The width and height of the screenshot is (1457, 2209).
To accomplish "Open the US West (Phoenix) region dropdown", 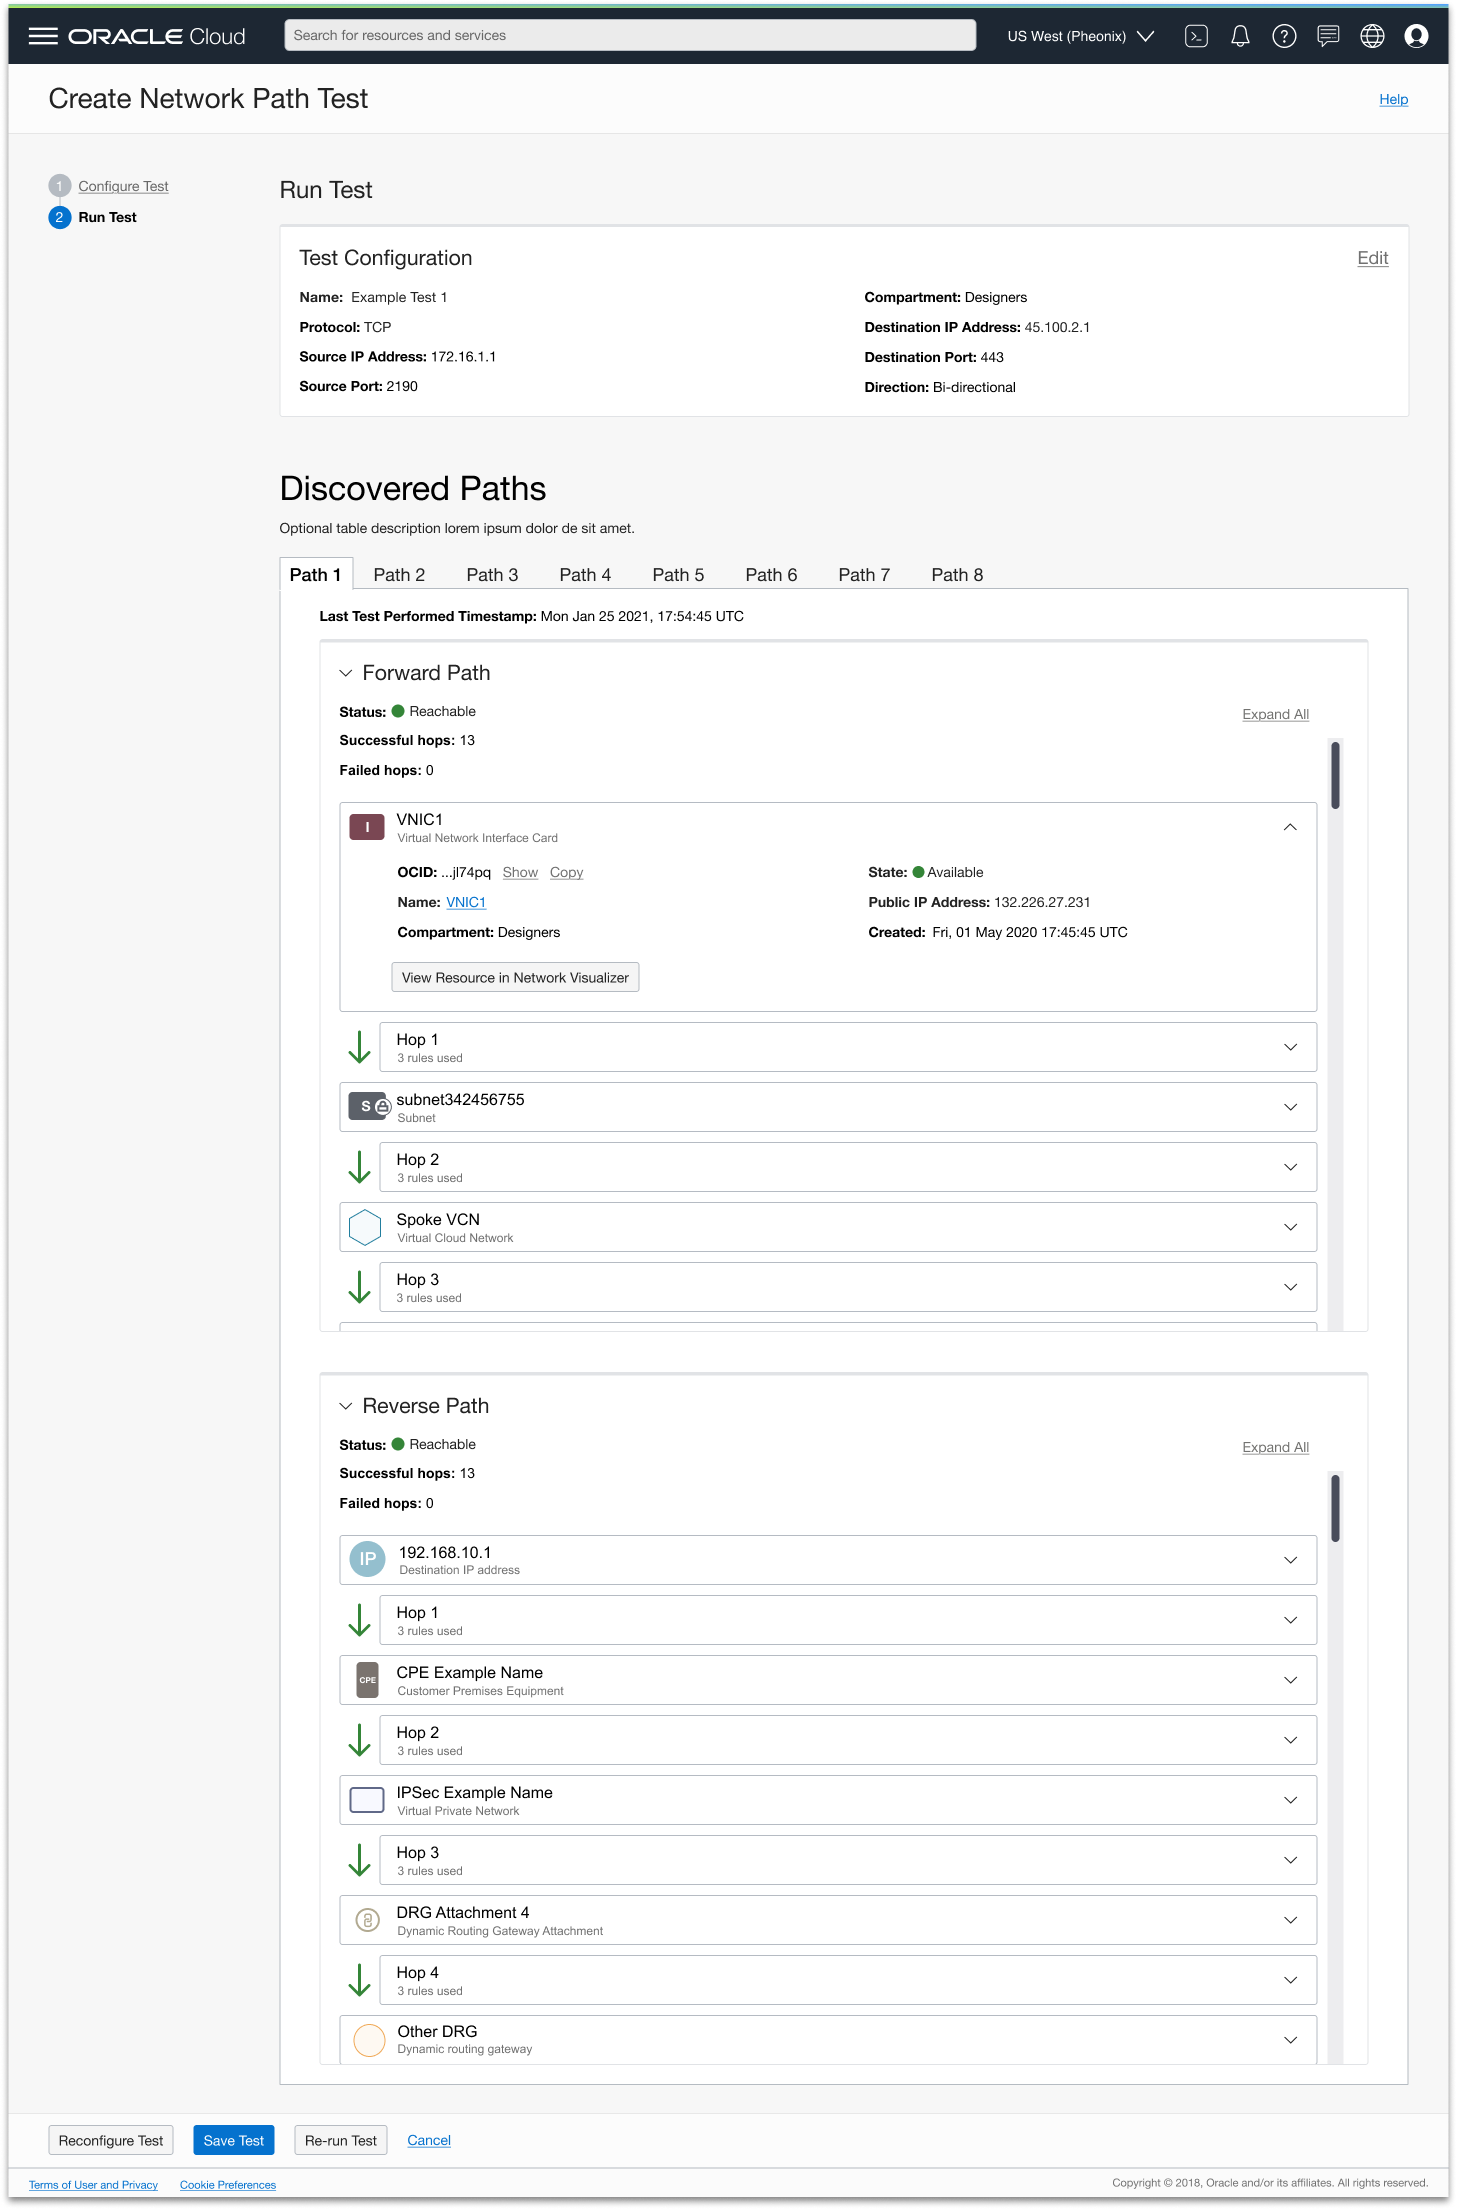I will pyautogui.click(x=1080, y=36).
